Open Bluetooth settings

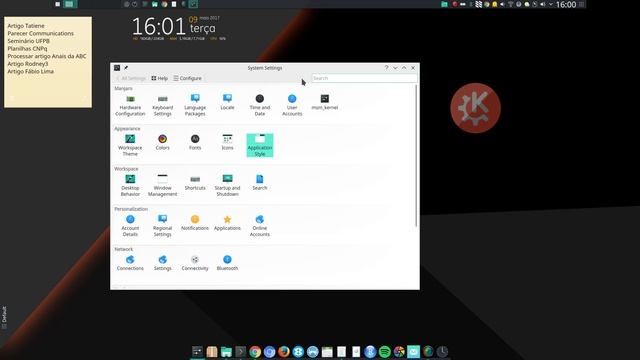(227, 263)
